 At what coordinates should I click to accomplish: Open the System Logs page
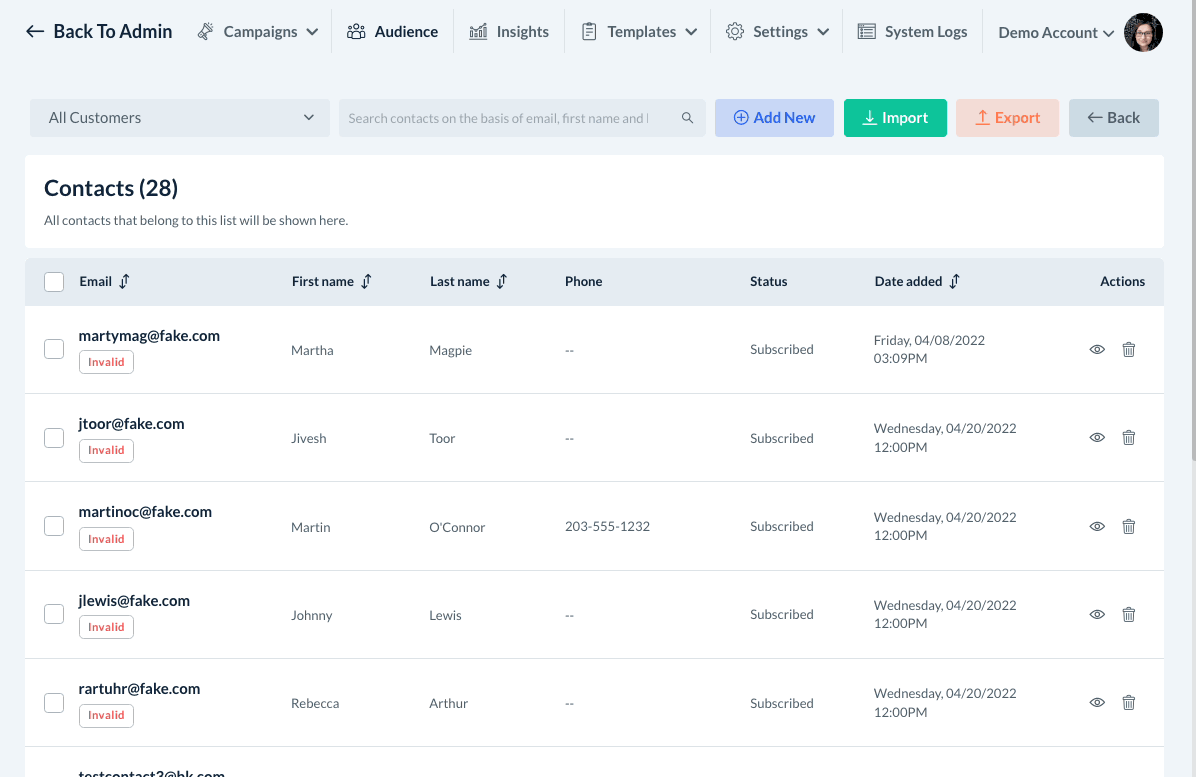912,31
